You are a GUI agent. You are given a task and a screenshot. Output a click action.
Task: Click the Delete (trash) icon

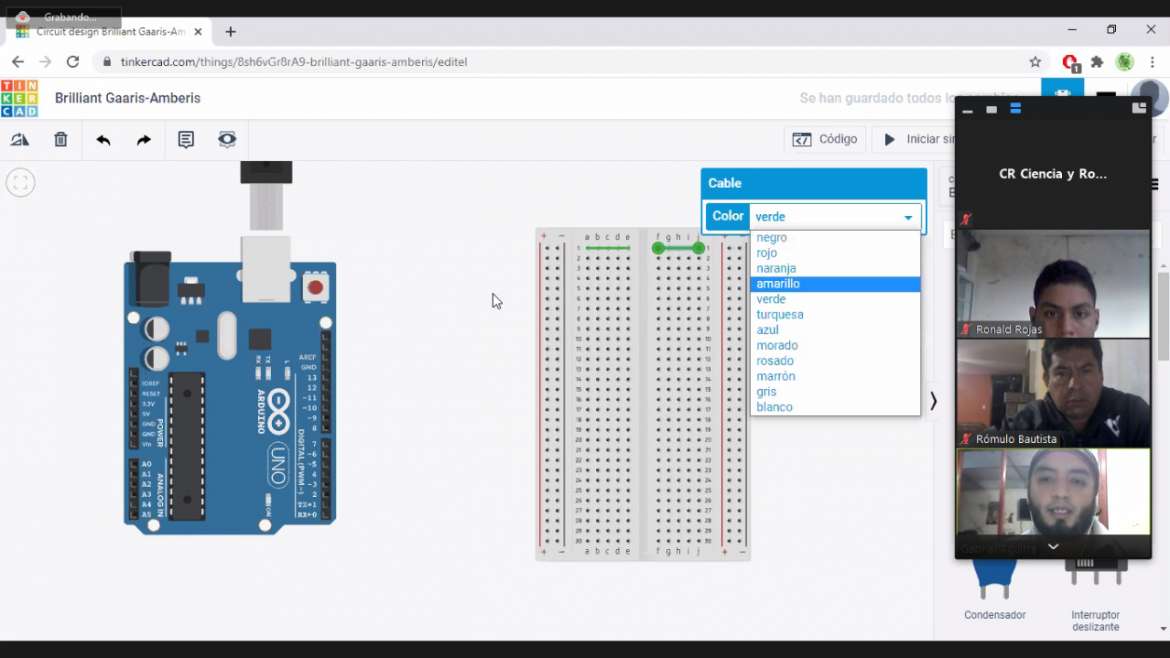point(60,139)
